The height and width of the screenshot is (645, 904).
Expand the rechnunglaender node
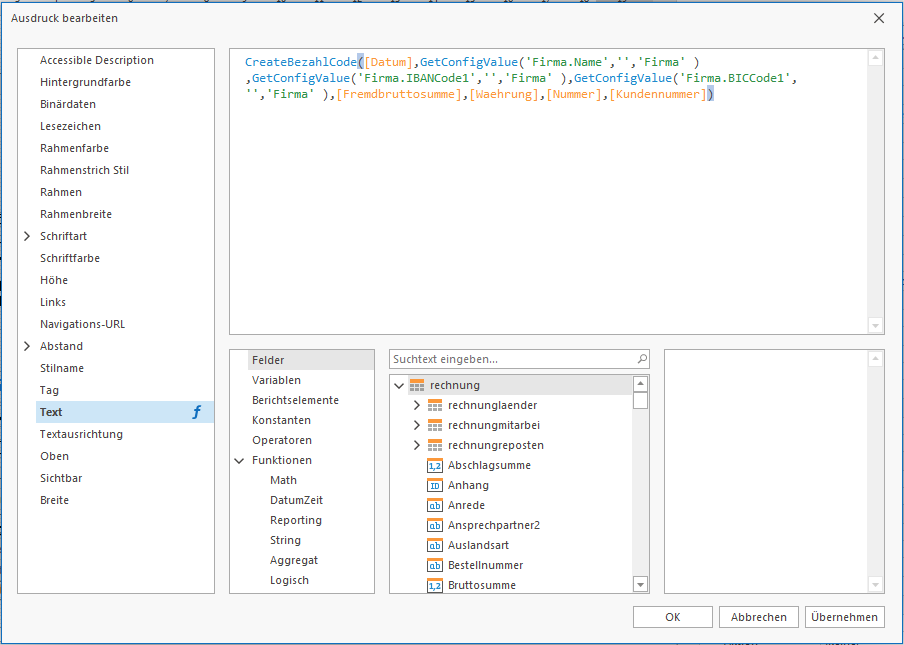pyautogui.click(x=417, y=405)
